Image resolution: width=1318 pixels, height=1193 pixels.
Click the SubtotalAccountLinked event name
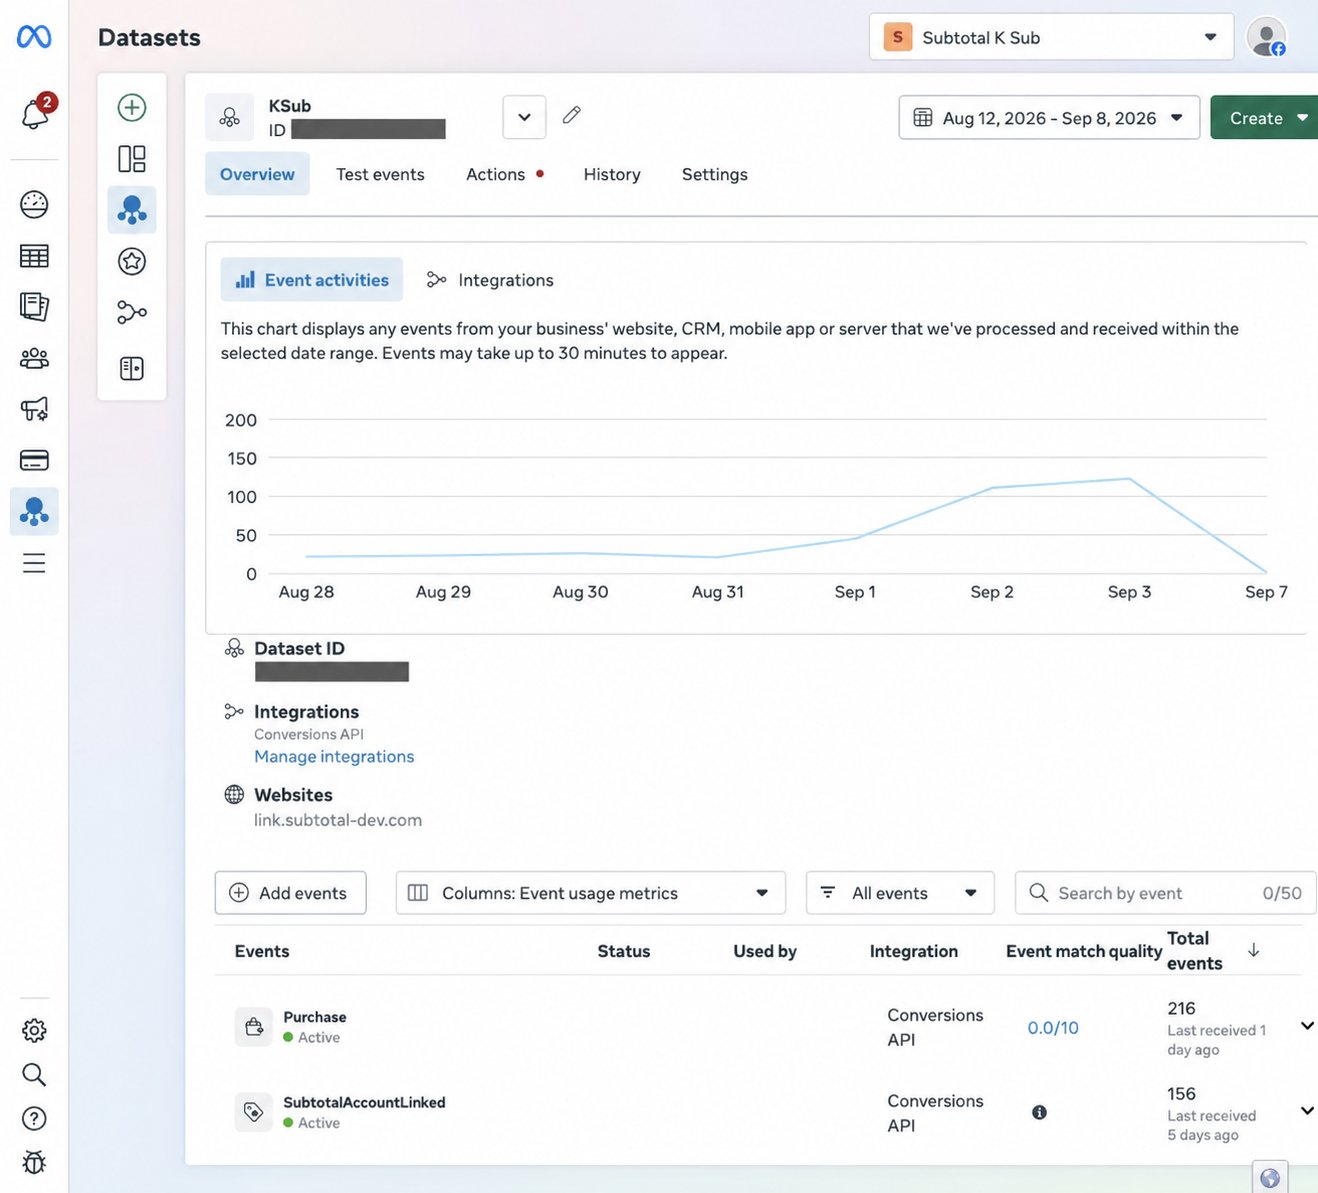pos(364,1102)
